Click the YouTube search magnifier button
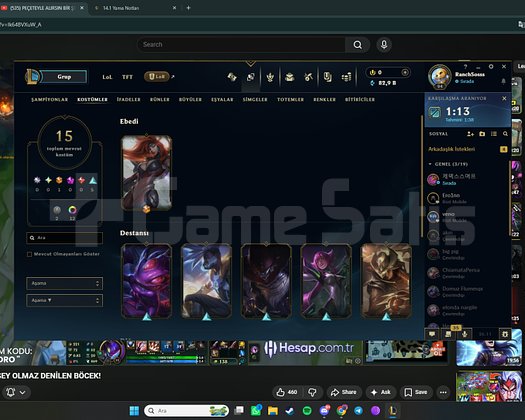Screen dimensions: 525x420 [358, 45]
